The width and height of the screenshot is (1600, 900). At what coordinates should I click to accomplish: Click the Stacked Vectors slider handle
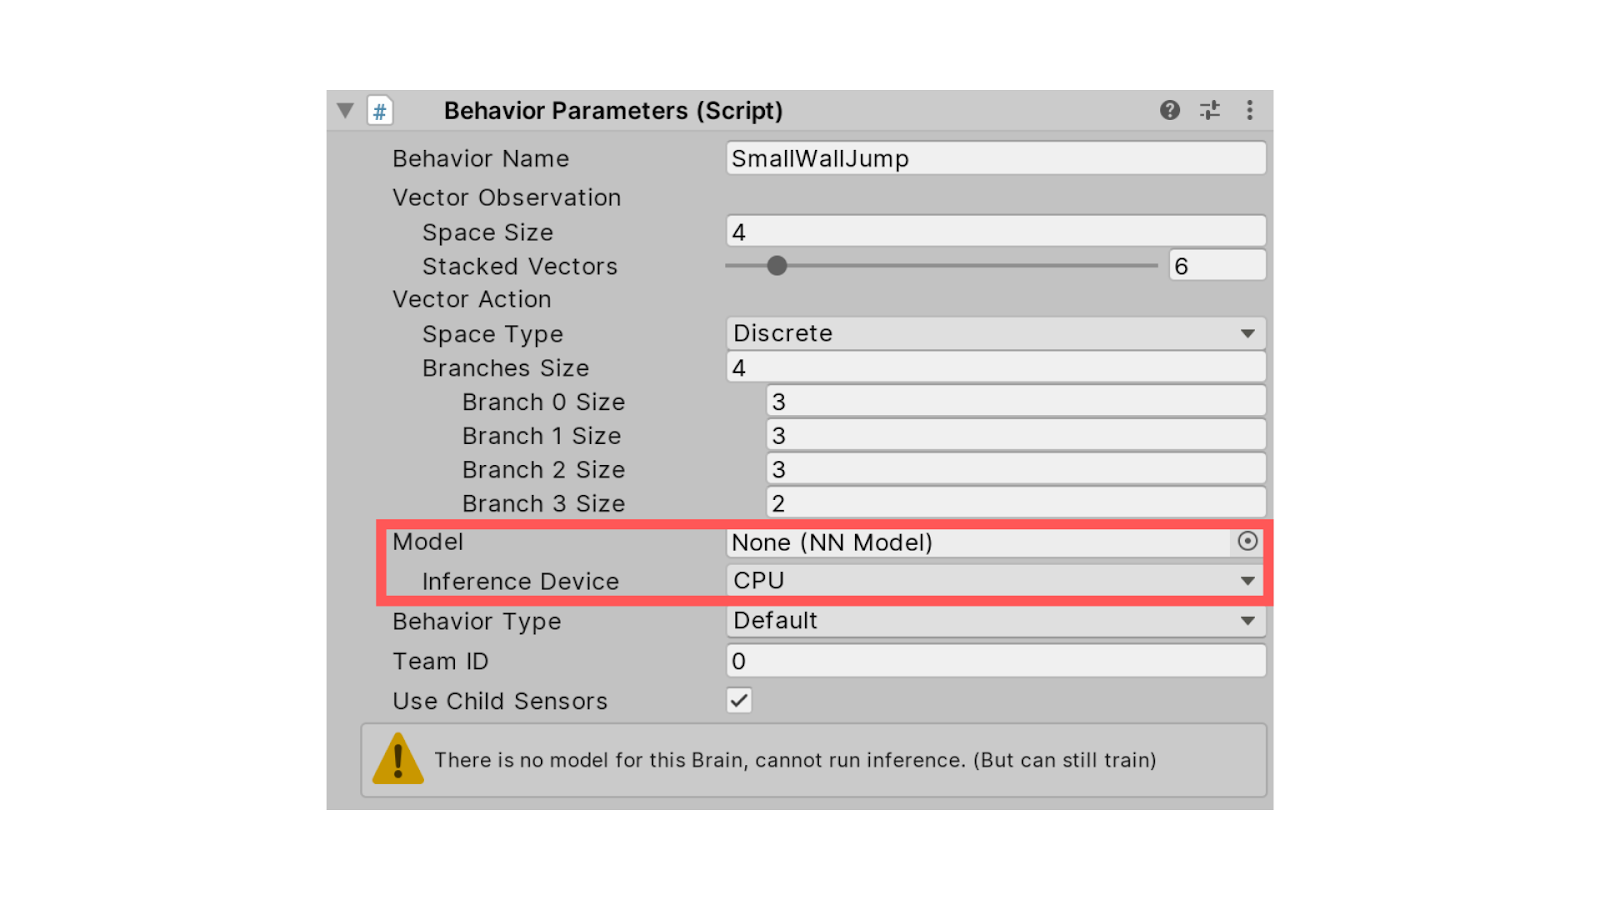pos(777,265)
